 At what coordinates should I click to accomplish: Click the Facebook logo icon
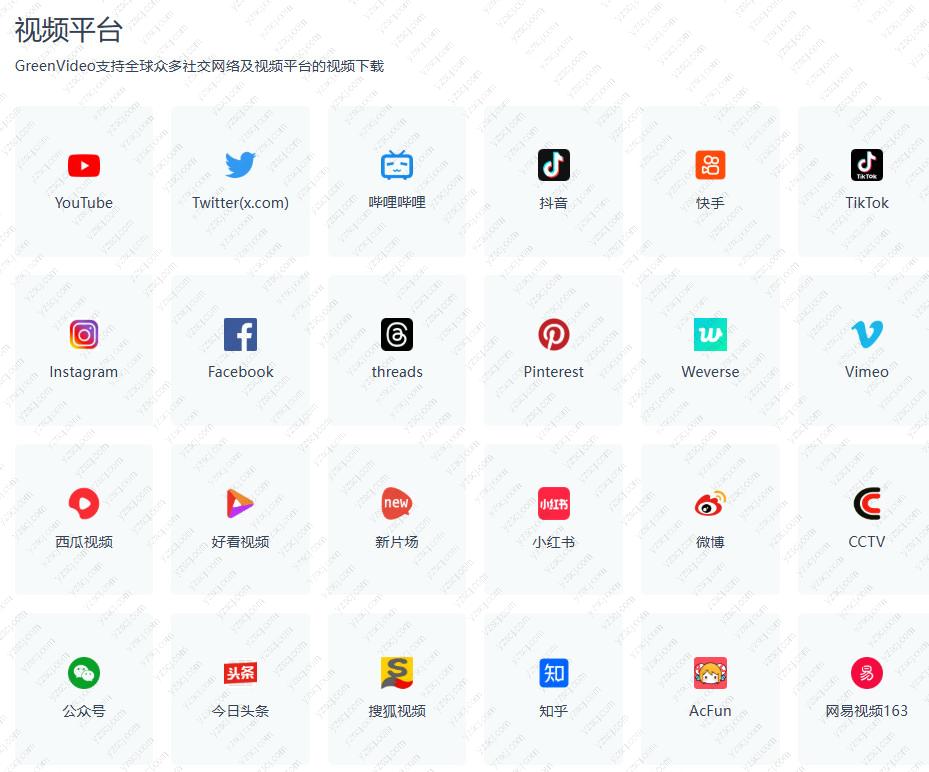[x=240, y=334]
